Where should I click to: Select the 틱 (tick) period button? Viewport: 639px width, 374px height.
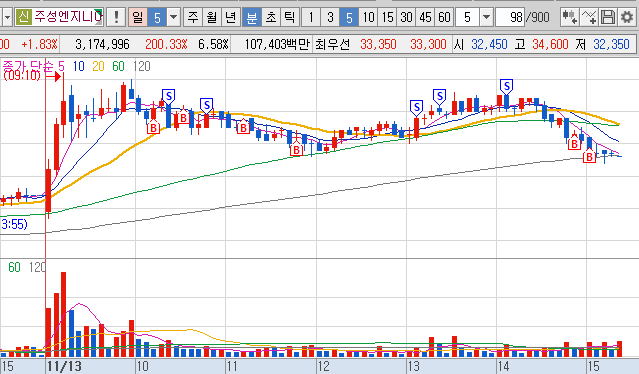click(289, 18)
